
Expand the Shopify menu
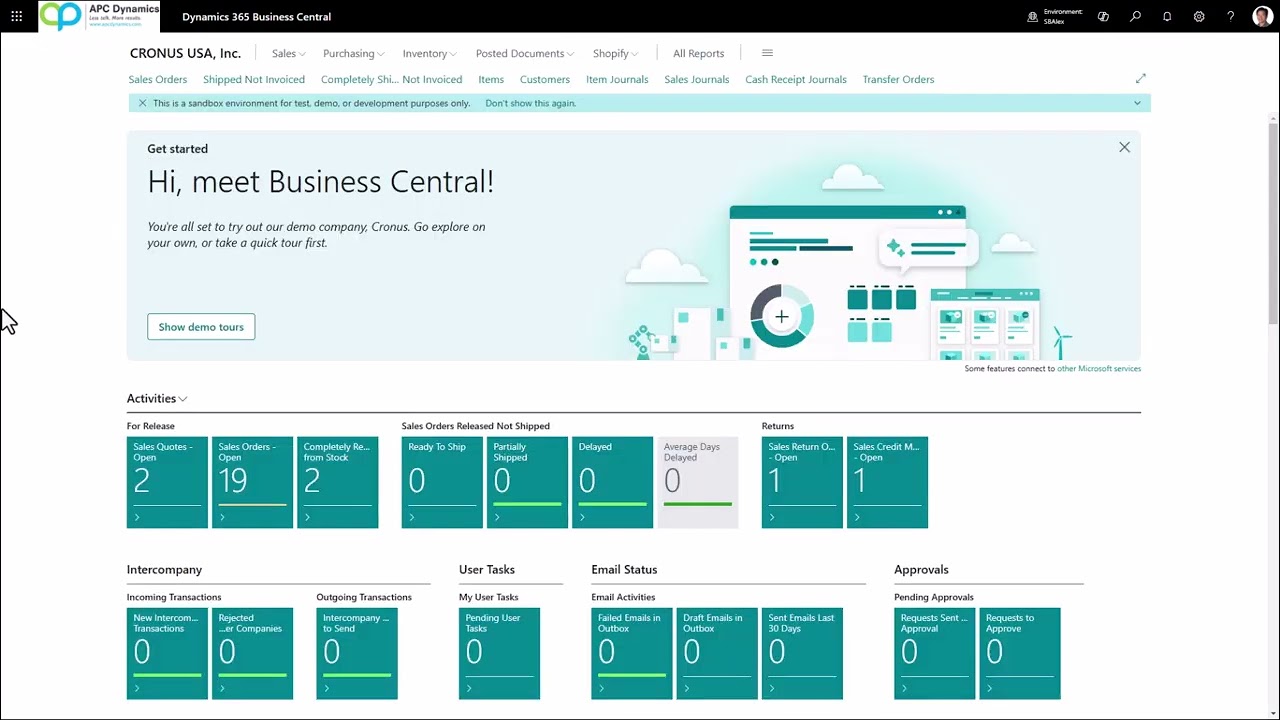pos(615,54)
